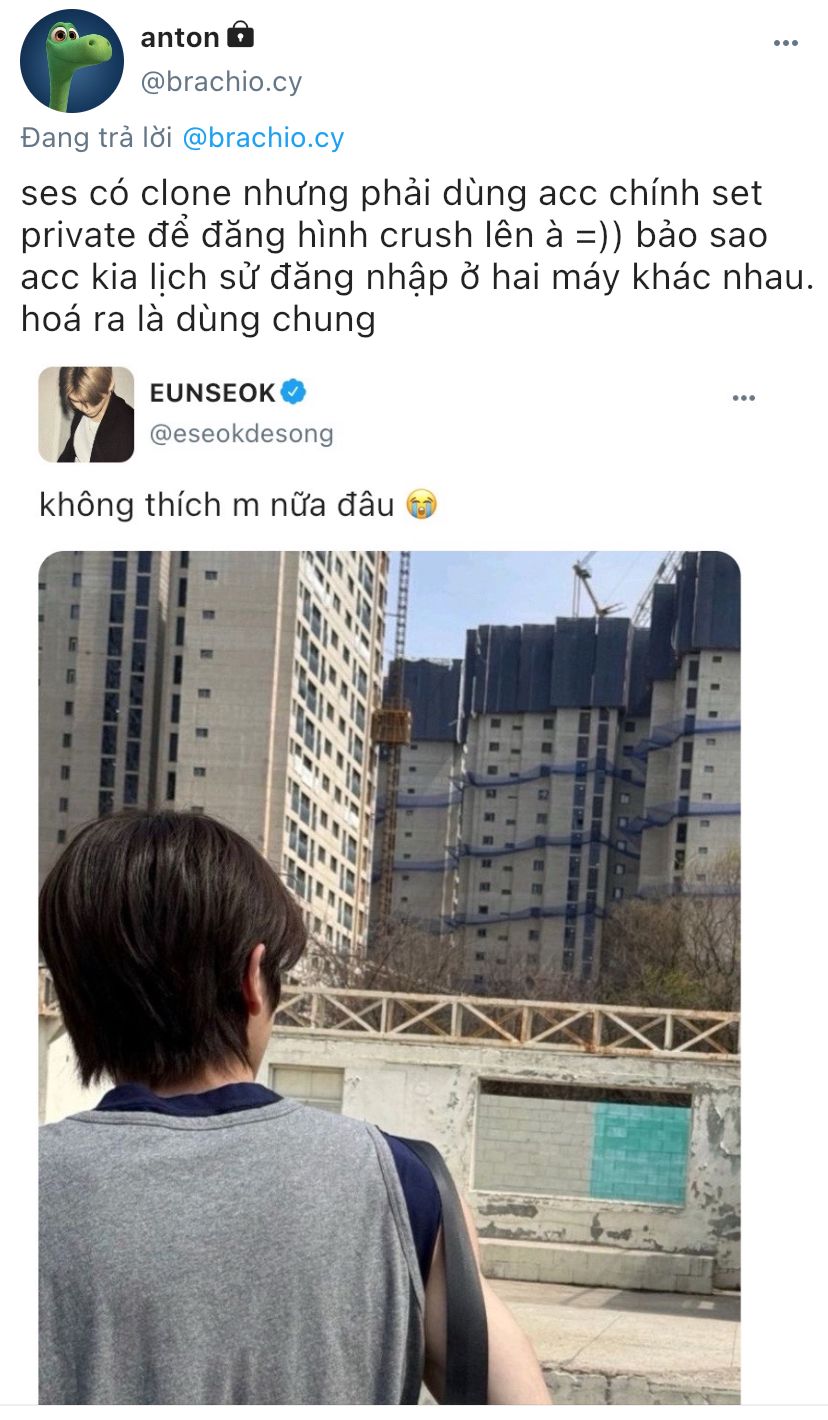Viewport: 828px width, 1420px height.
Task: Click the @brachio.cy handle under anton's name
Action: click(221, 82)
